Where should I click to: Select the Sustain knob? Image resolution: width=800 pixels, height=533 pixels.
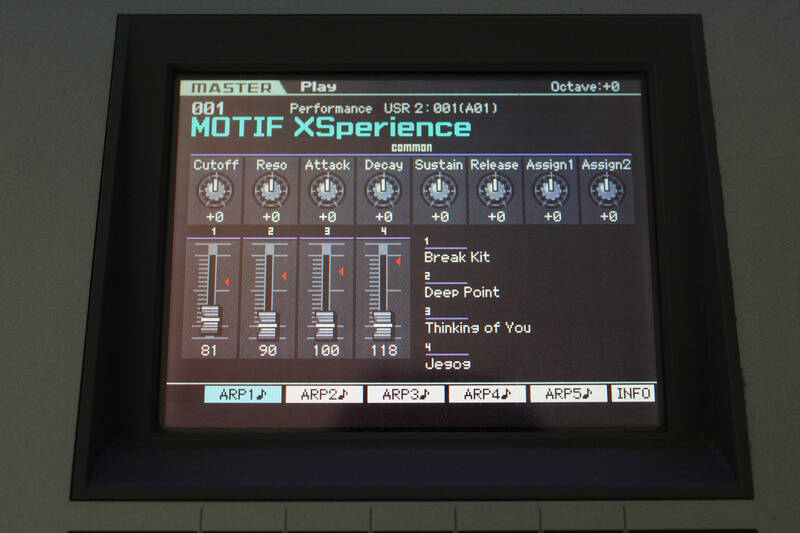click(439, 190)
